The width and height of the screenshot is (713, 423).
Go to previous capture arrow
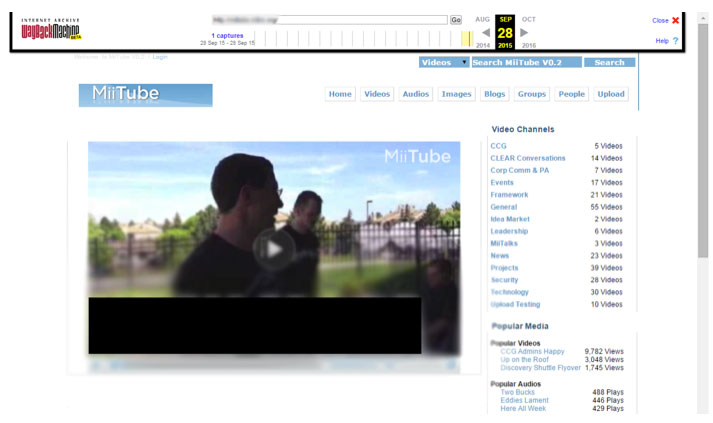pos(486,33)
